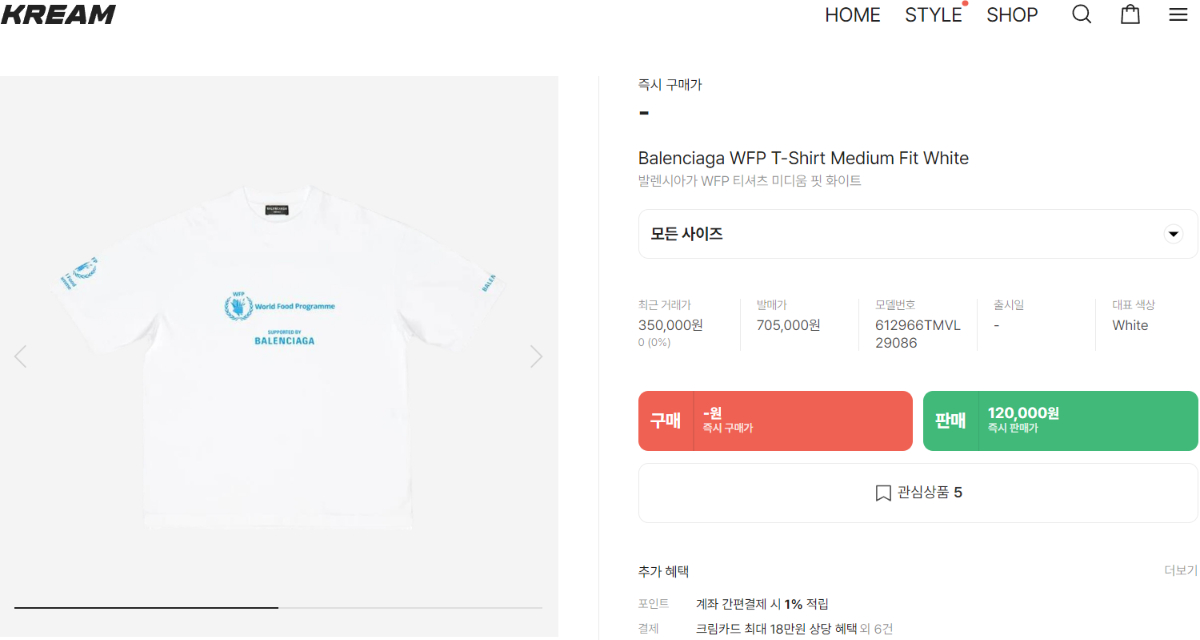Open the STYLE menu
1200x640 pixels.
[x=933, y=15]
